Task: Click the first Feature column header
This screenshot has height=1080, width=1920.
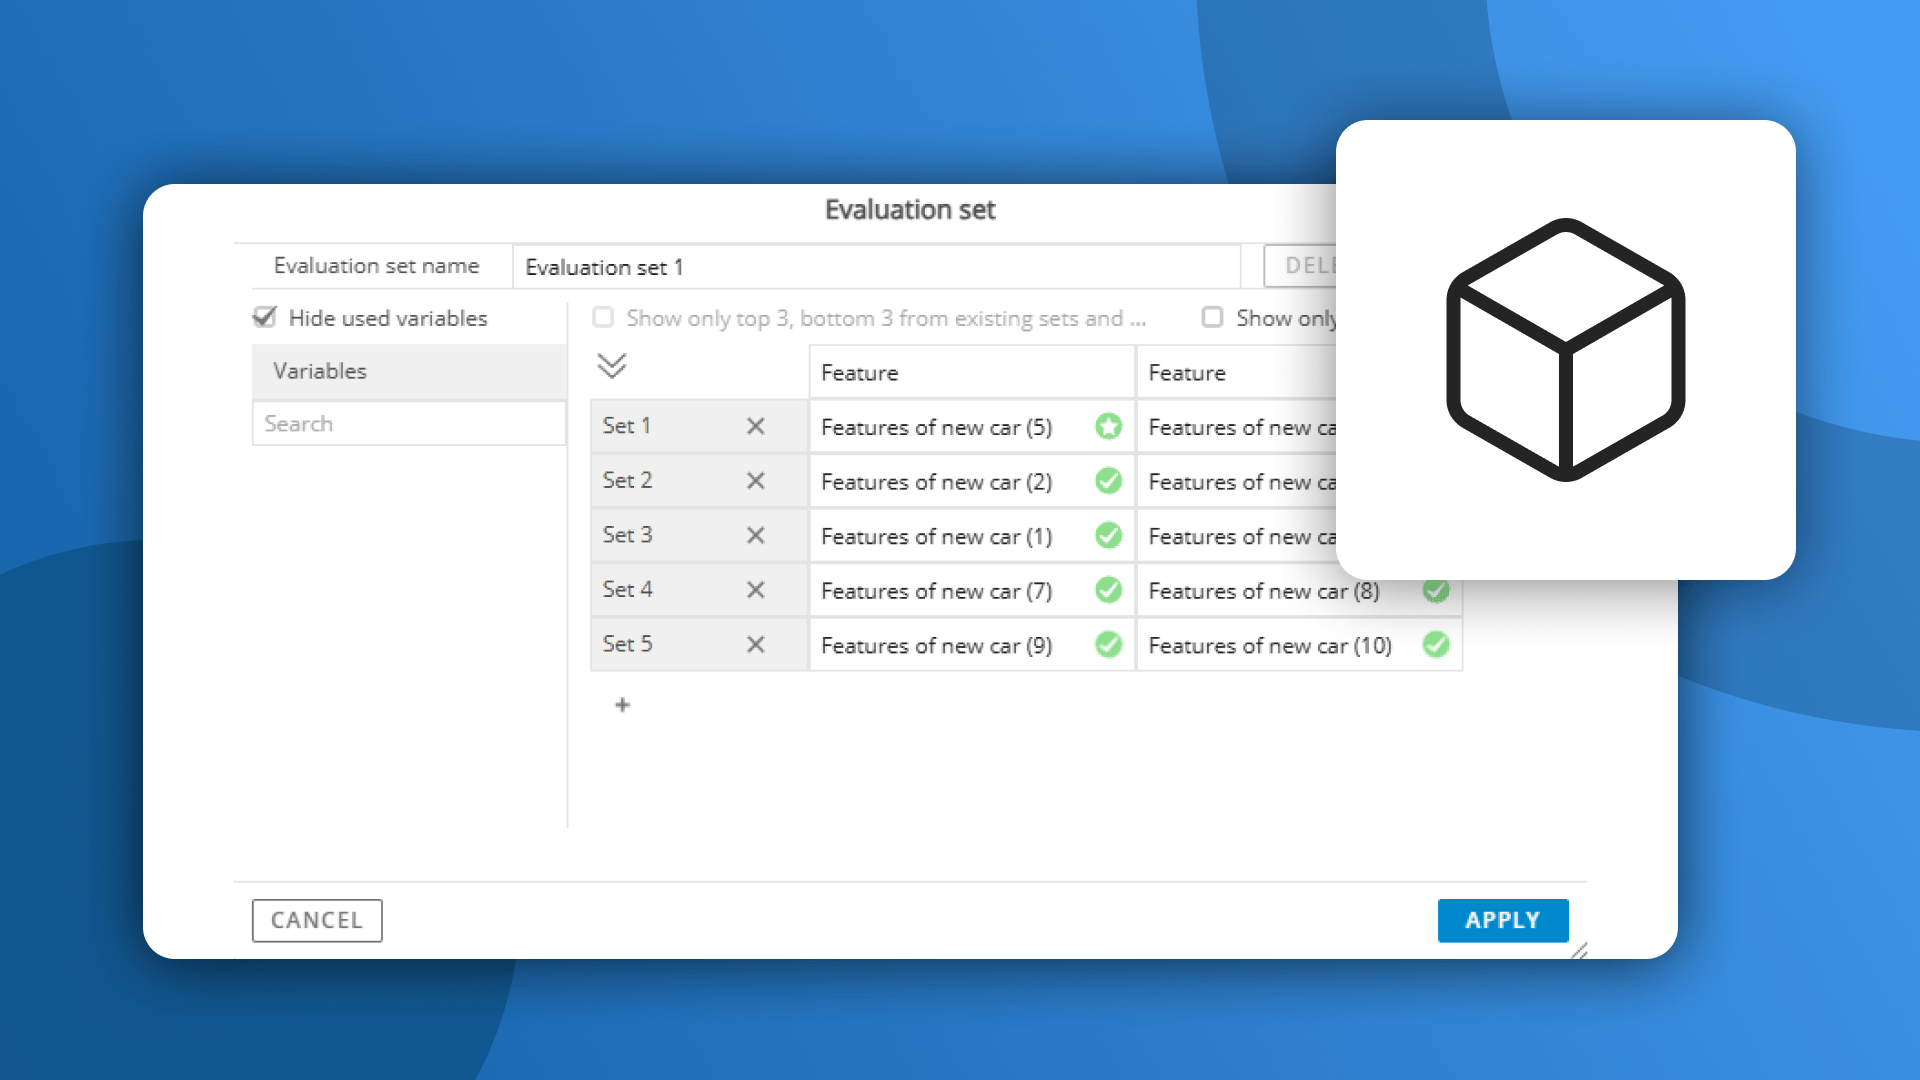Action: click(x=970, y=373)
